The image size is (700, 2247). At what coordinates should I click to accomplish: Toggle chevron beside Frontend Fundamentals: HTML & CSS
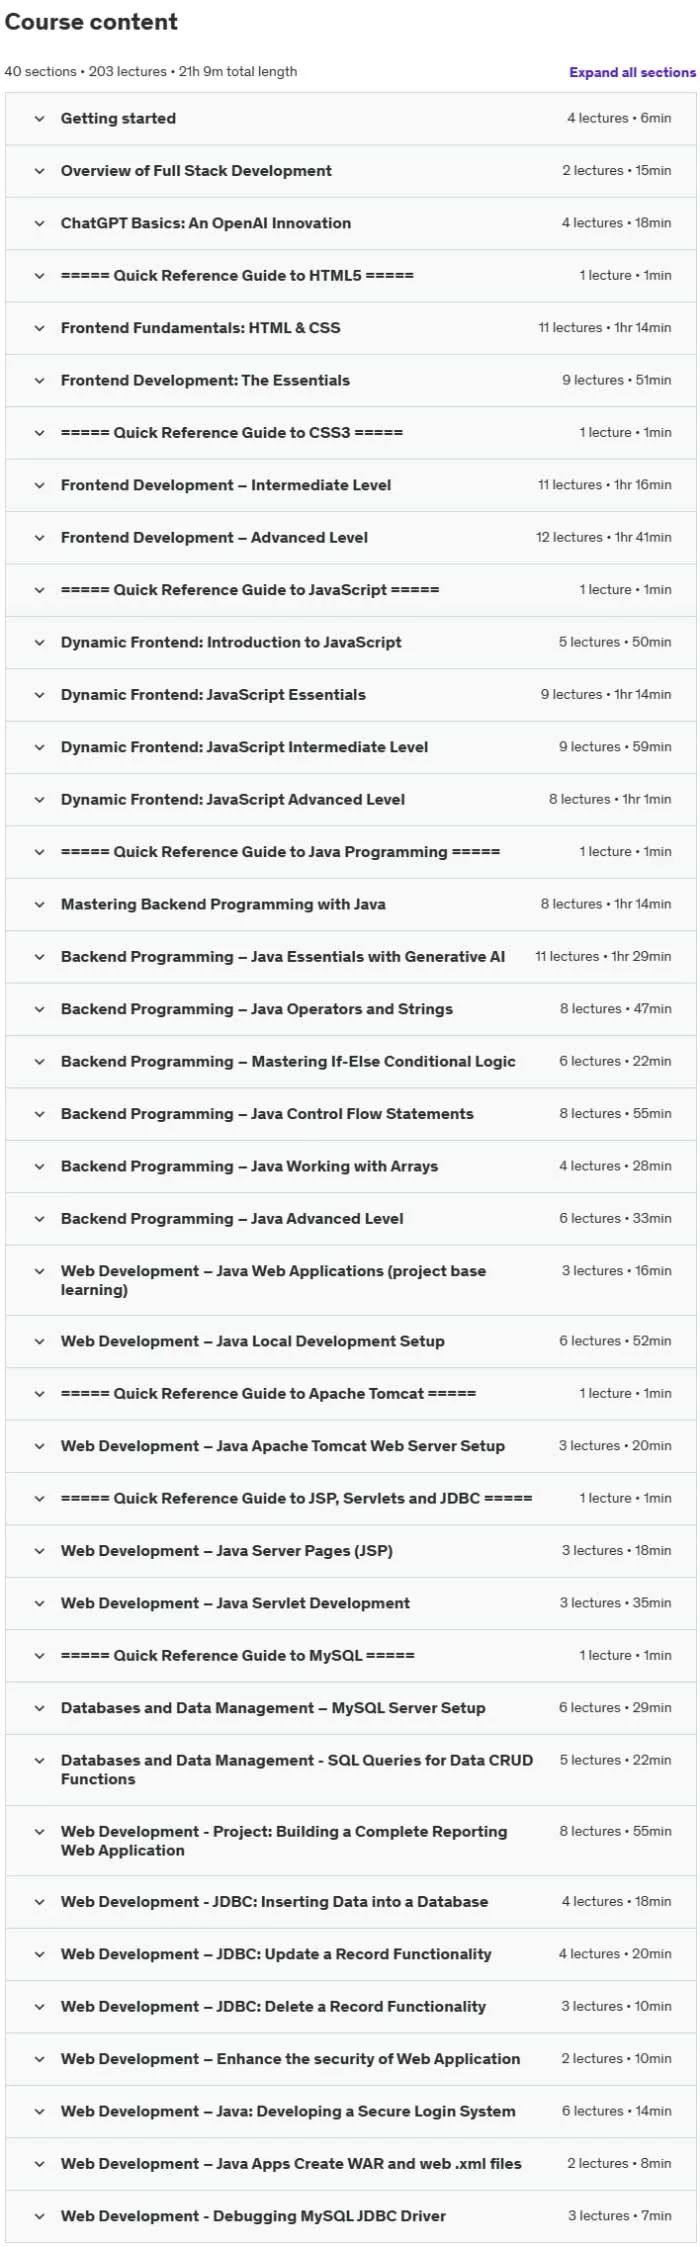39,328
